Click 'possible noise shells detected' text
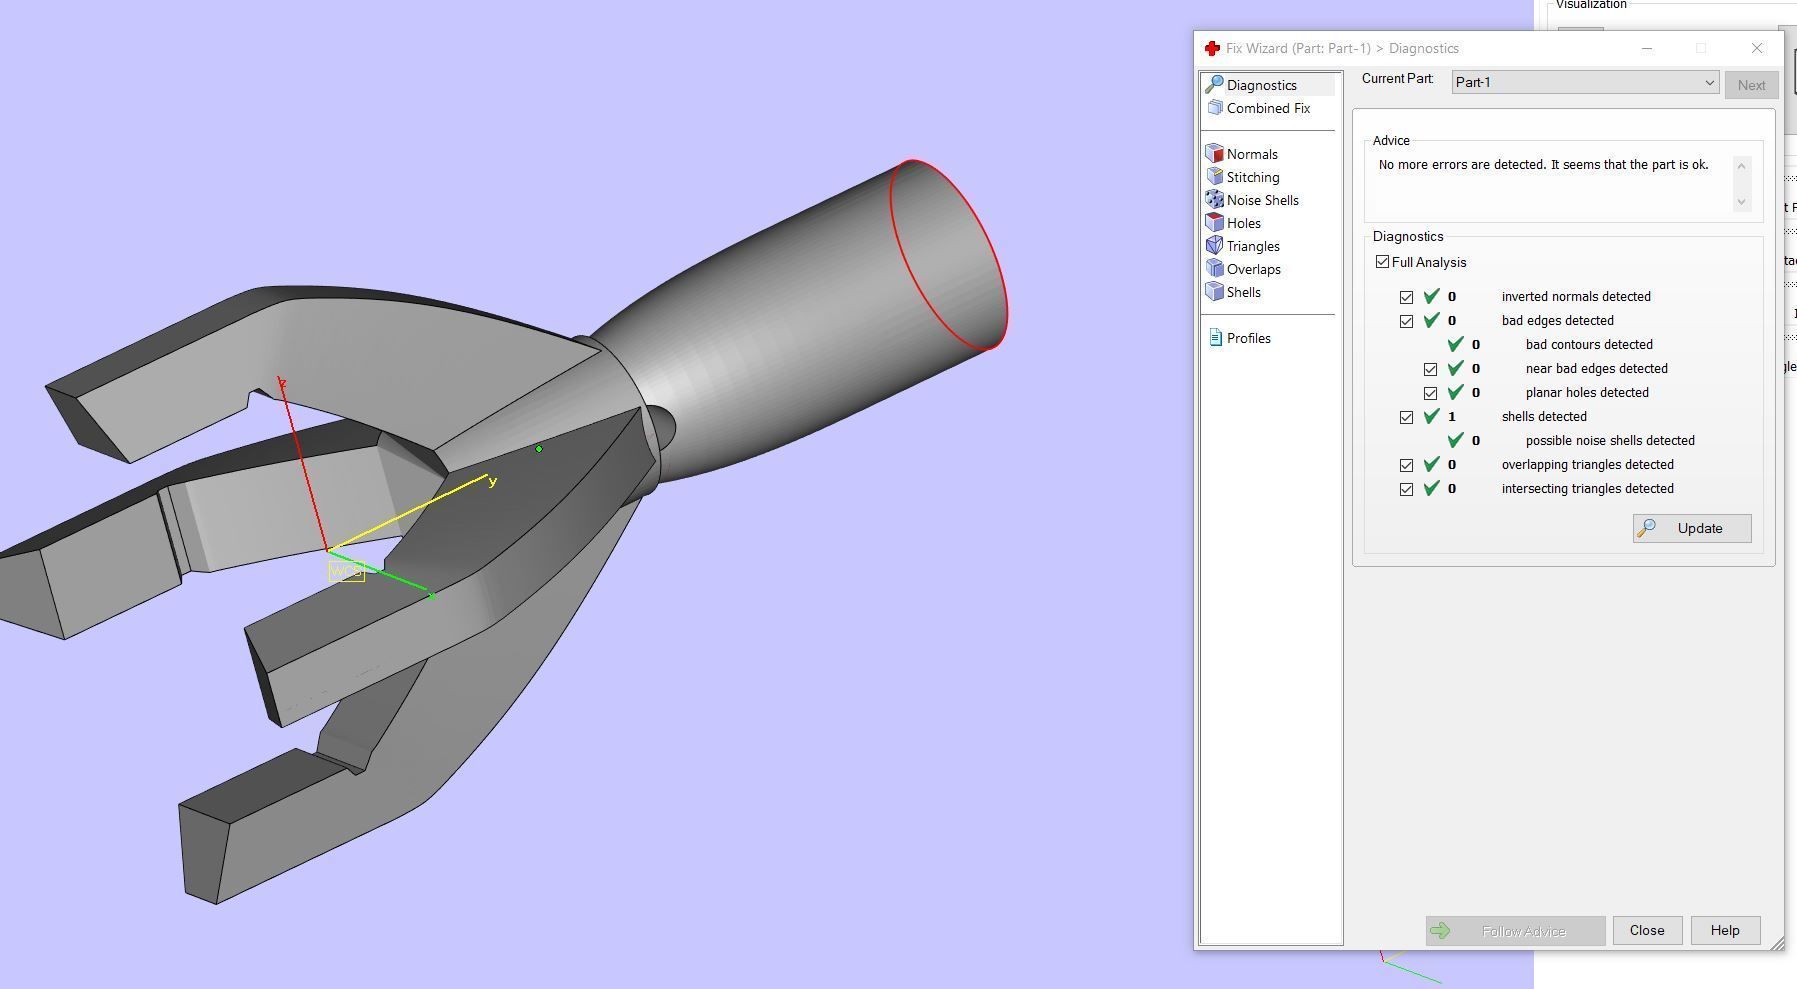 (1610, 440)
